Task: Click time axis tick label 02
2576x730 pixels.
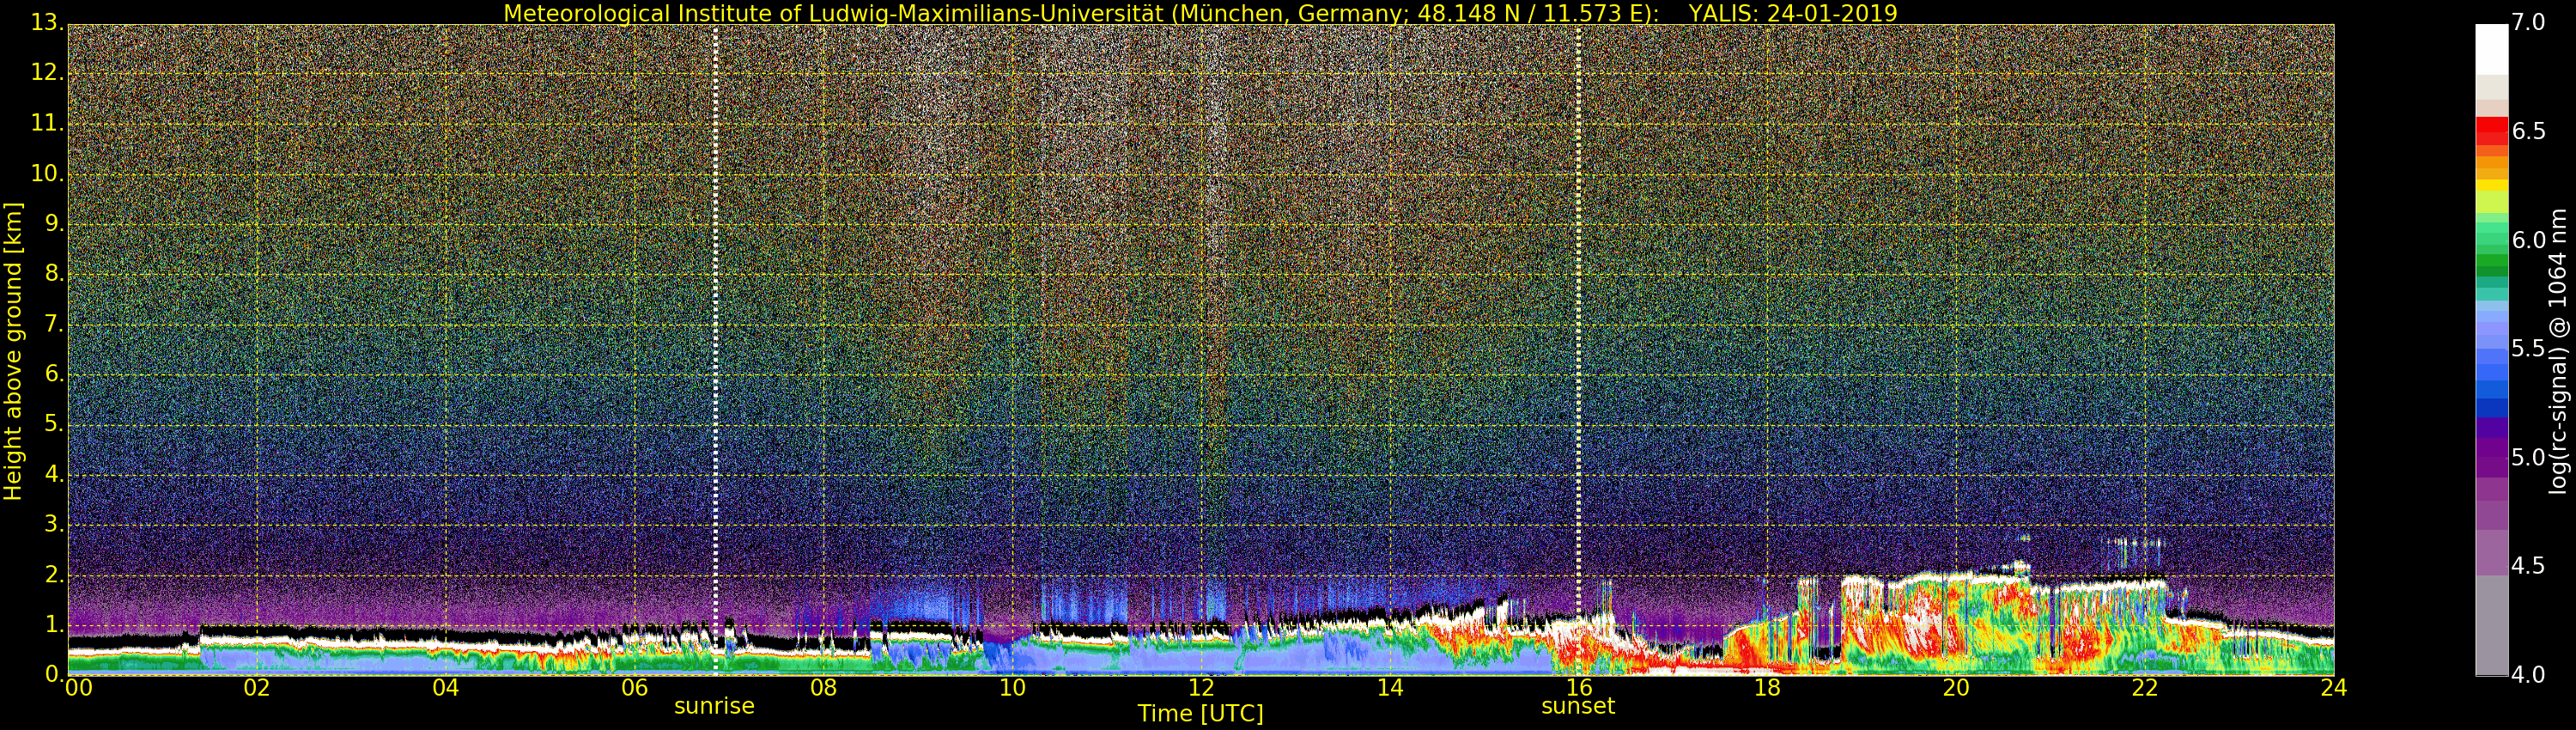Action: (x=257, y=688)
